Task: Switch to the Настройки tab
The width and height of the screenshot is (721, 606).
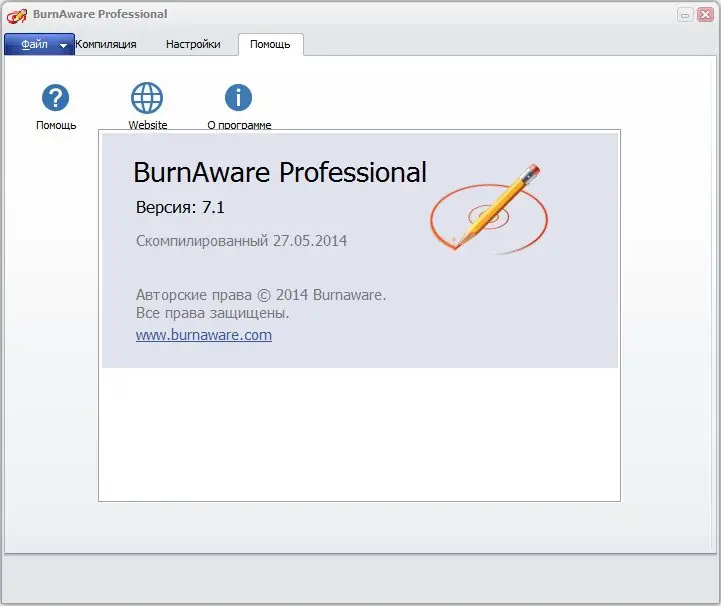Action: (193, 44)
